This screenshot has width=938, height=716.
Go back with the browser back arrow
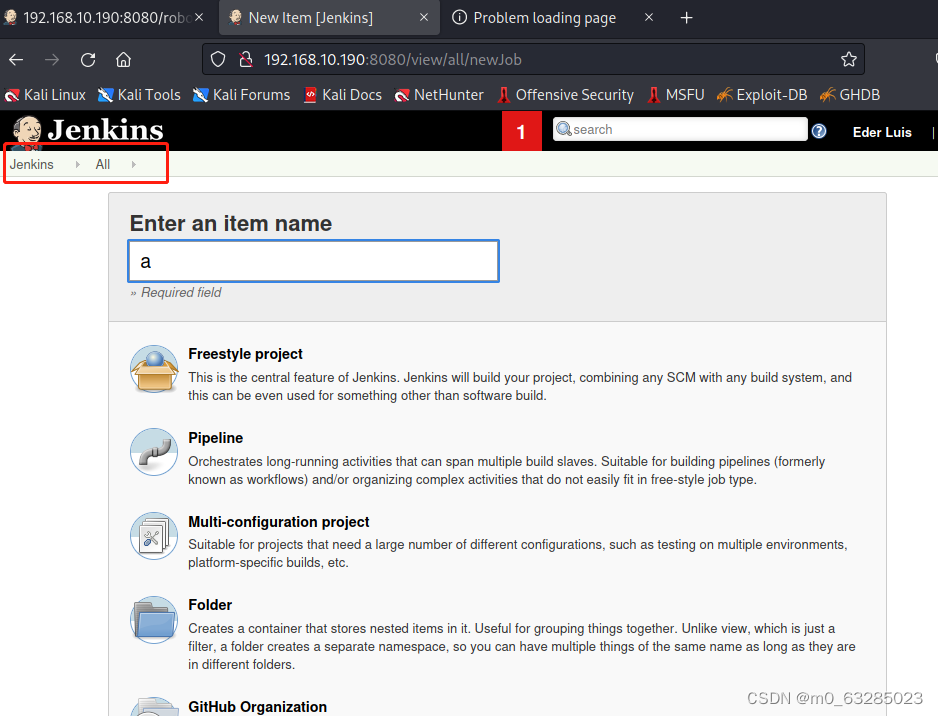[x=16, y=59]
